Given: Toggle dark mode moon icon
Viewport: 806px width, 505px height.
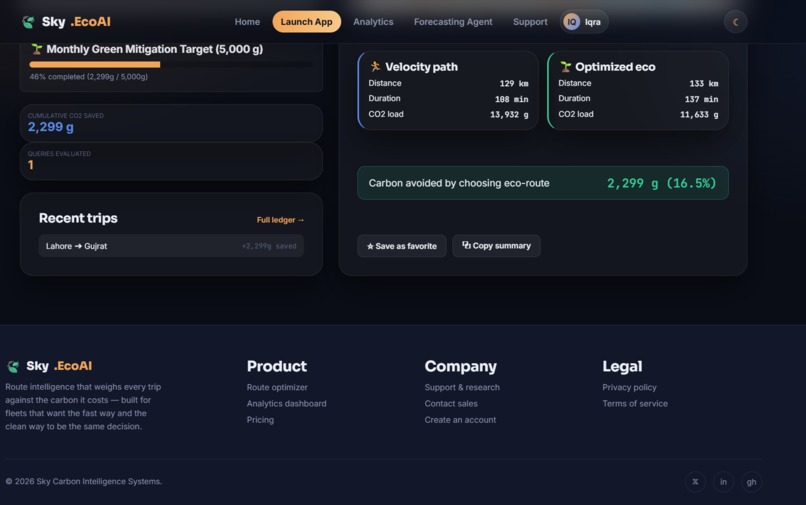Looking at the screenshot, I should (x=736, y=22).
